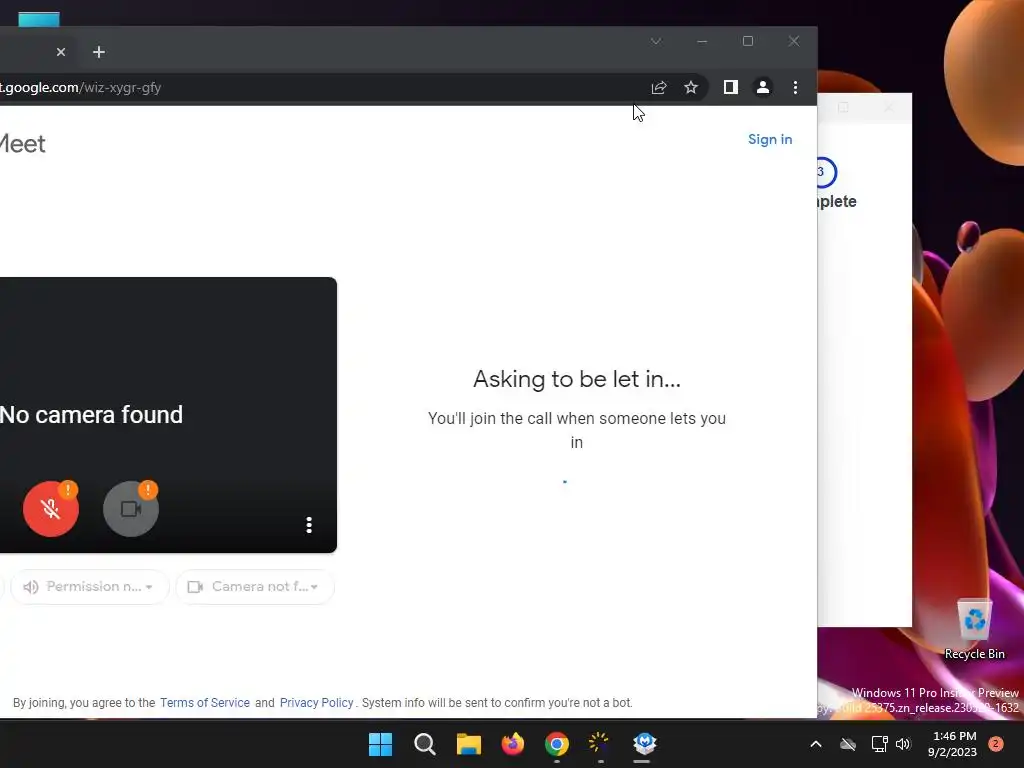Image resolution: width=1024 pixels, height=768 pixels.
Task: Click the OneDrive cloud tray icon
Action: (x=848, y=744)
